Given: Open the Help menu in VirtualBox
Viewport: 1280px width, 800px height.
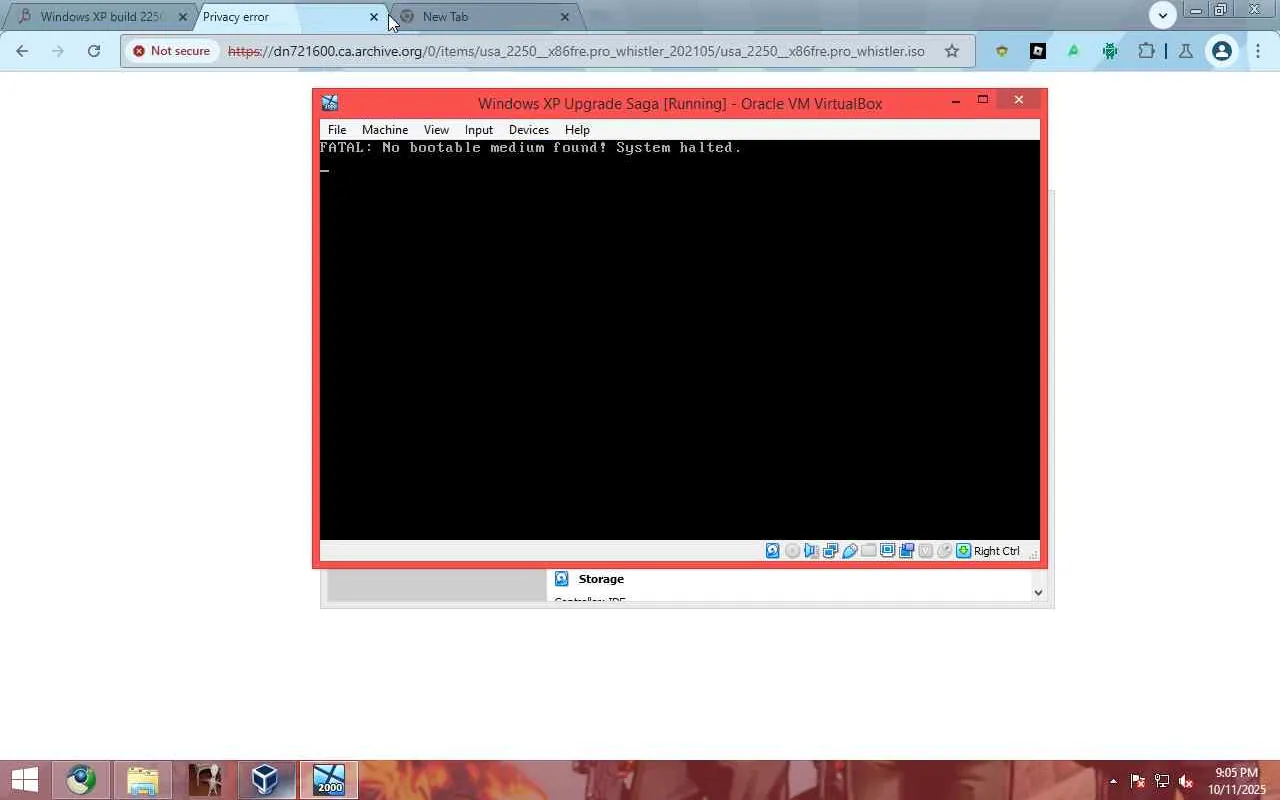Looking at the screenshot, I should coord(577,130).
